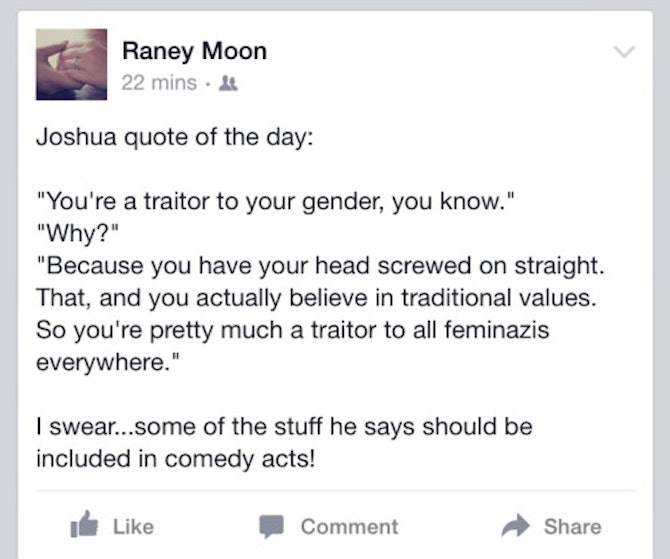
Task: Open the "22 mins" timestamp link
Action: (x=158, y=83)
